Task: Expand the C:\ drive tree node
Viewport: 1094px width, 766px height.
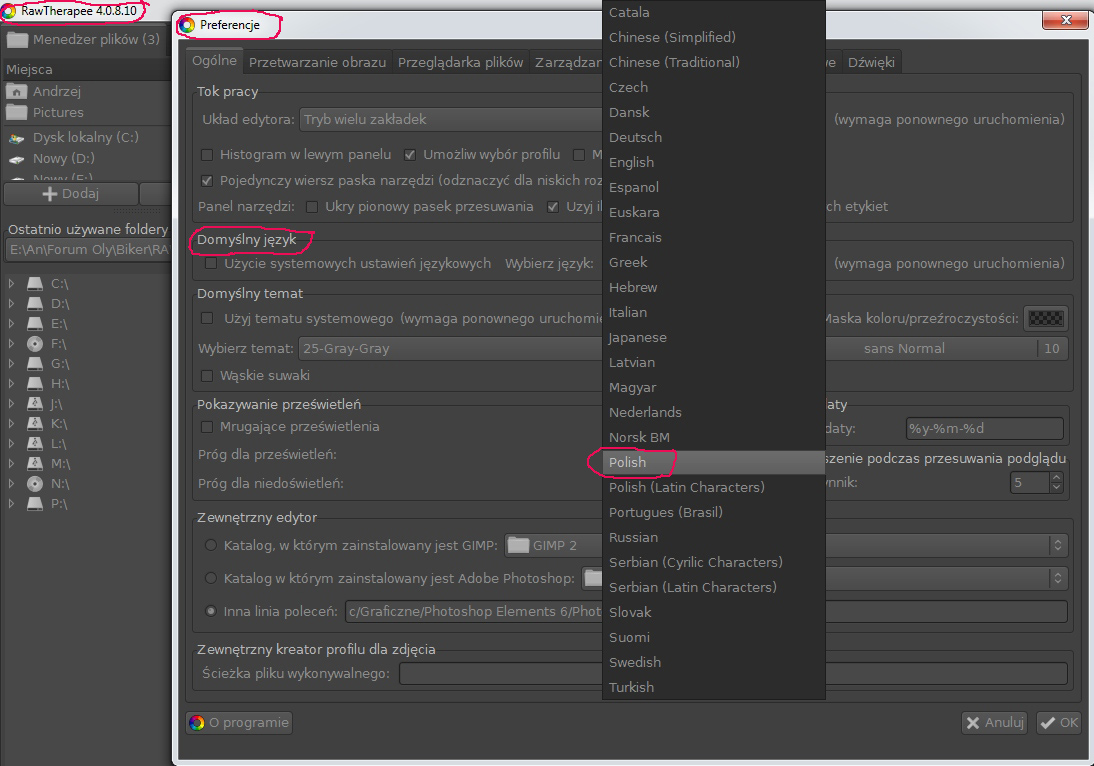Action: pos(11,283)
